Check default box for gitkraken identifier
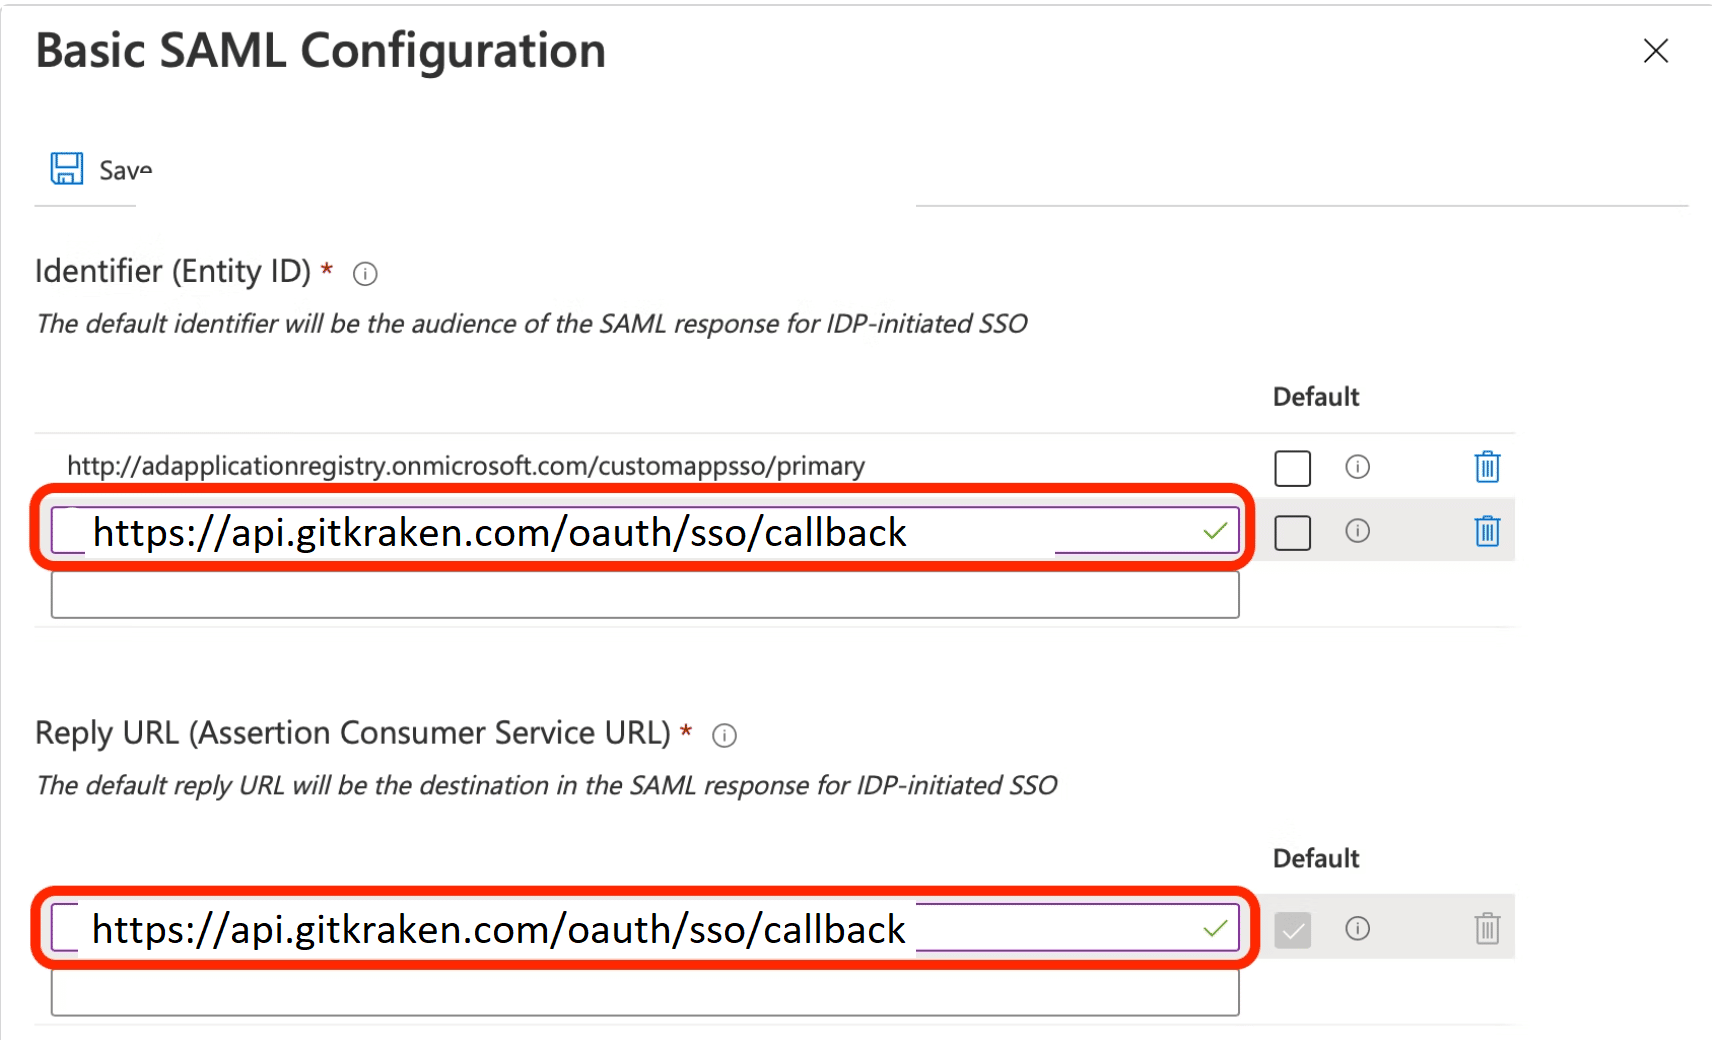Image resolution: width=1712 pixels, height=1040 pixels. [x=1292, y=532]
